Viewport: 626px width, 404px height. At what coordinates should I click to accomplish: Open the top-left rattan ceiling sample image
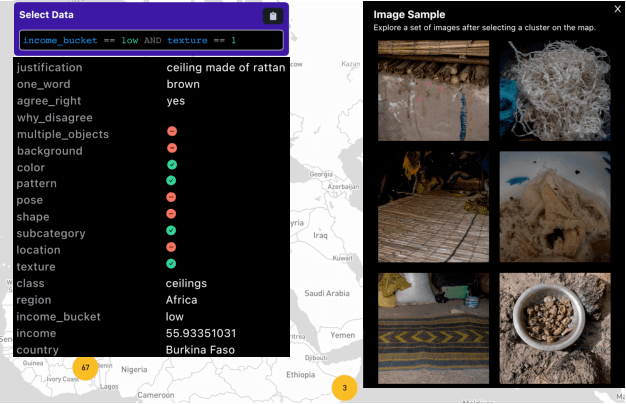433,91
